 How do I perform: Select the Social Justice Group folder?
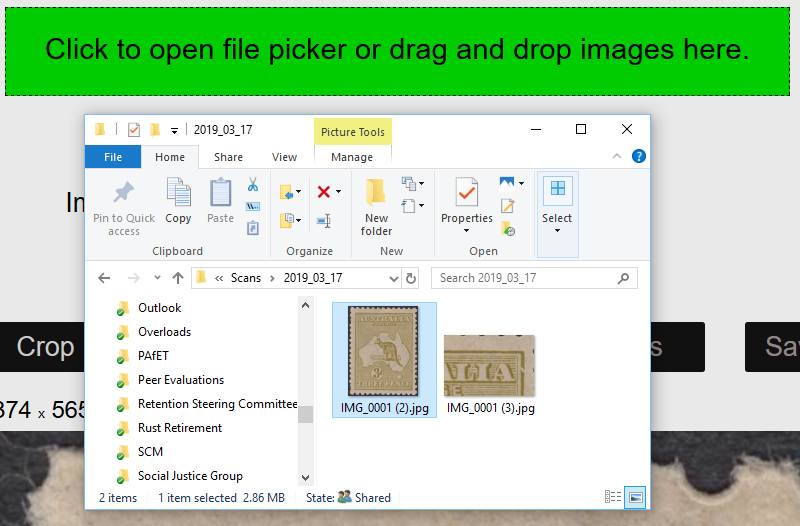190,475
